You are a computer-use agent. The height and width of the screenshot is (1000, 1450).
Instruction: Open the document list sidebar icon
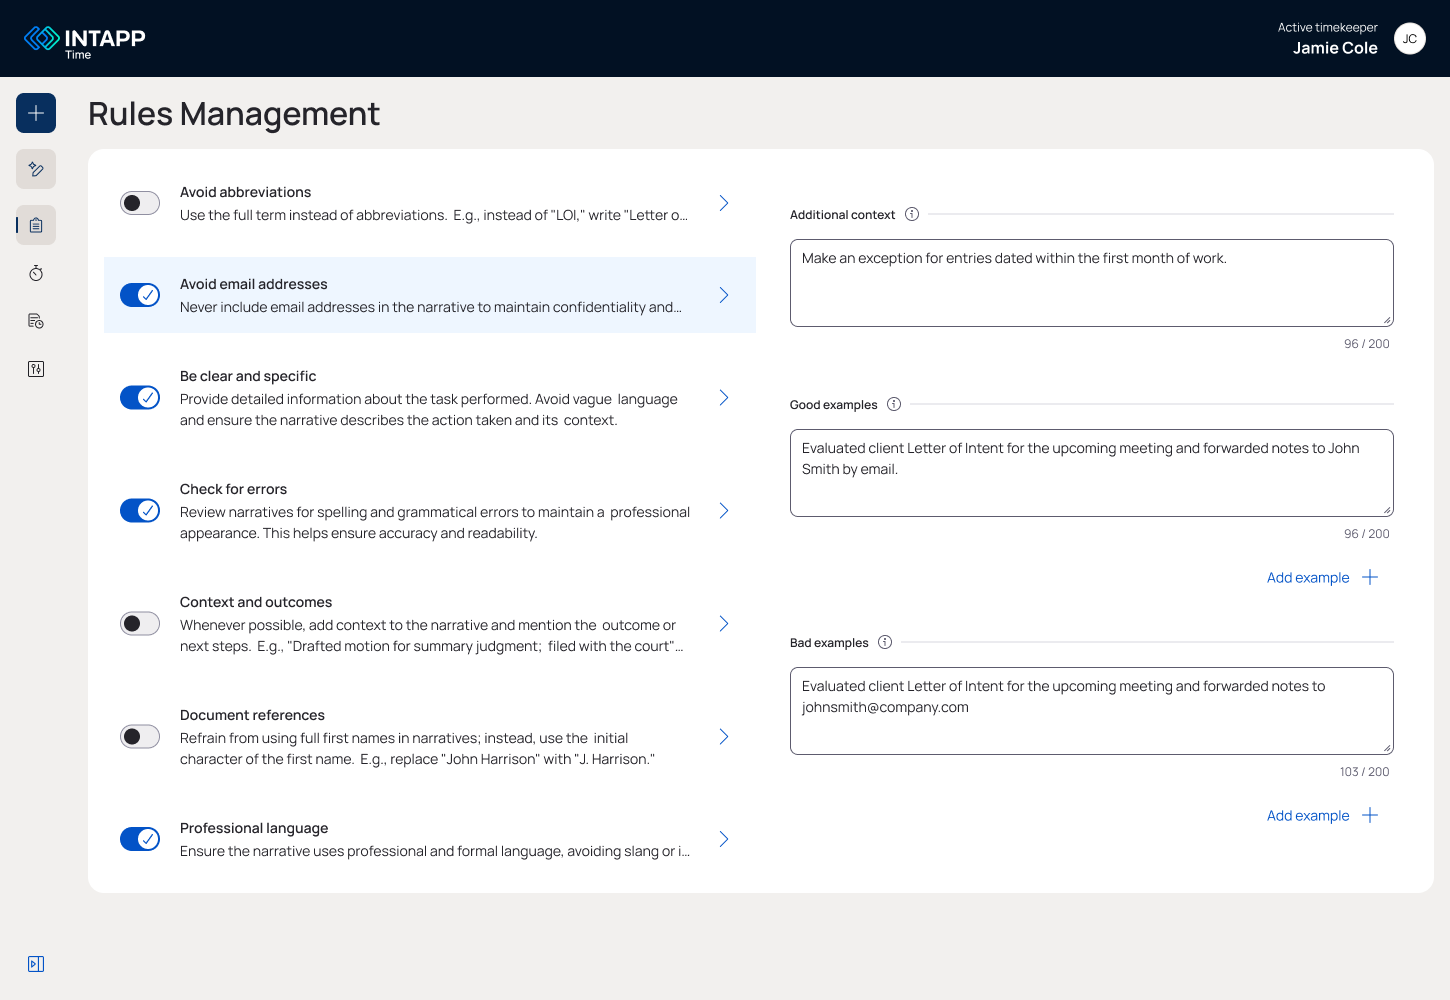(36, 321)
